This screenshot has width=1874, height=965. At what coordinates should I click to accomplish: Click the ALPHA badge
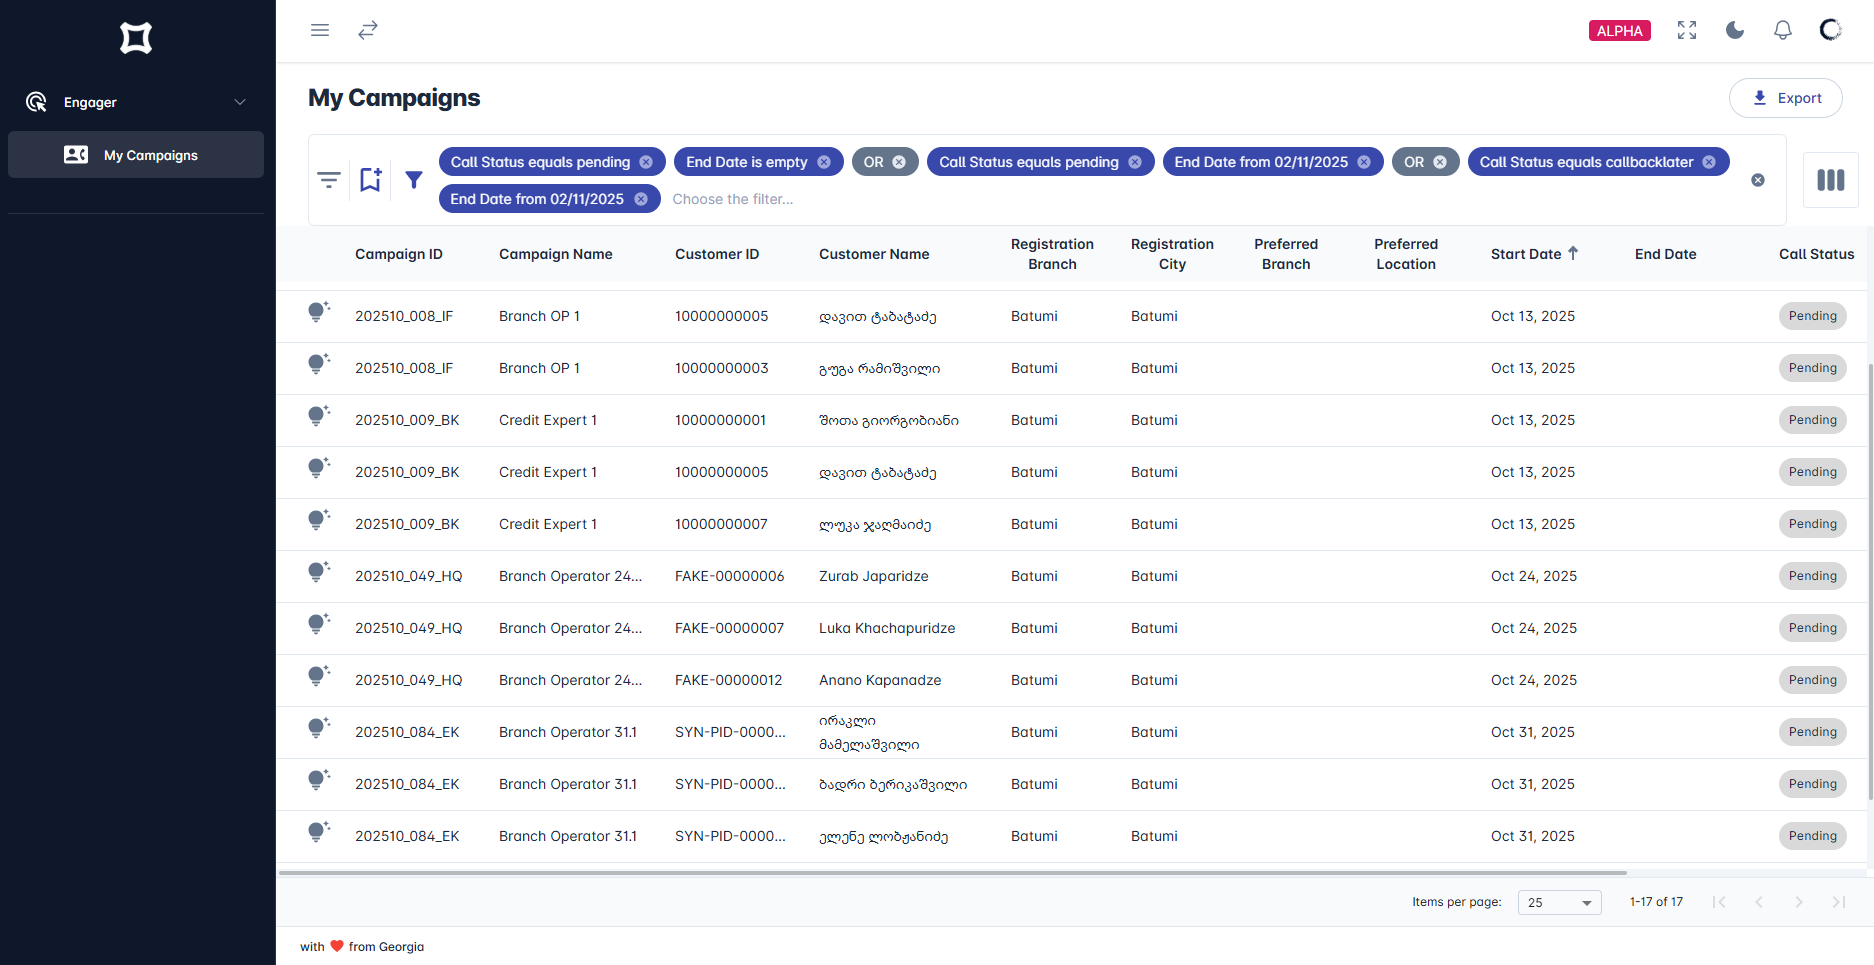tap(1620, 30)
